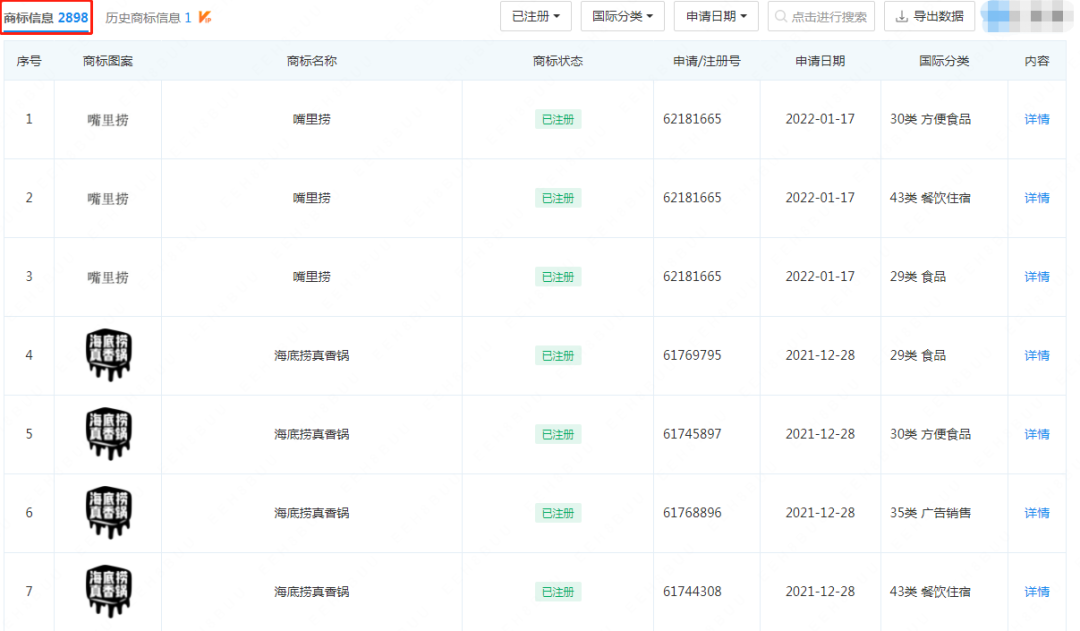Click the 商标名称 column header
Viewport: 1080px width, 631px height.
[311, 61]
